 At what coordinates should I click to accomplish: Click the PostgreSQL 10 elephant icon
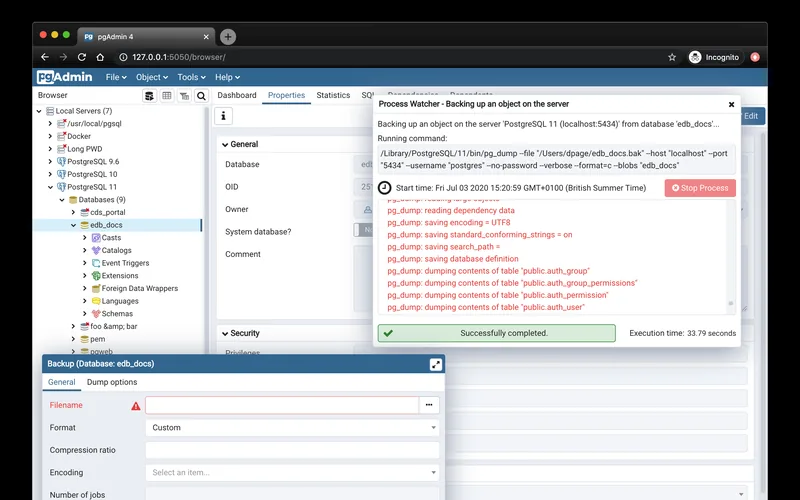pos(62,174)
